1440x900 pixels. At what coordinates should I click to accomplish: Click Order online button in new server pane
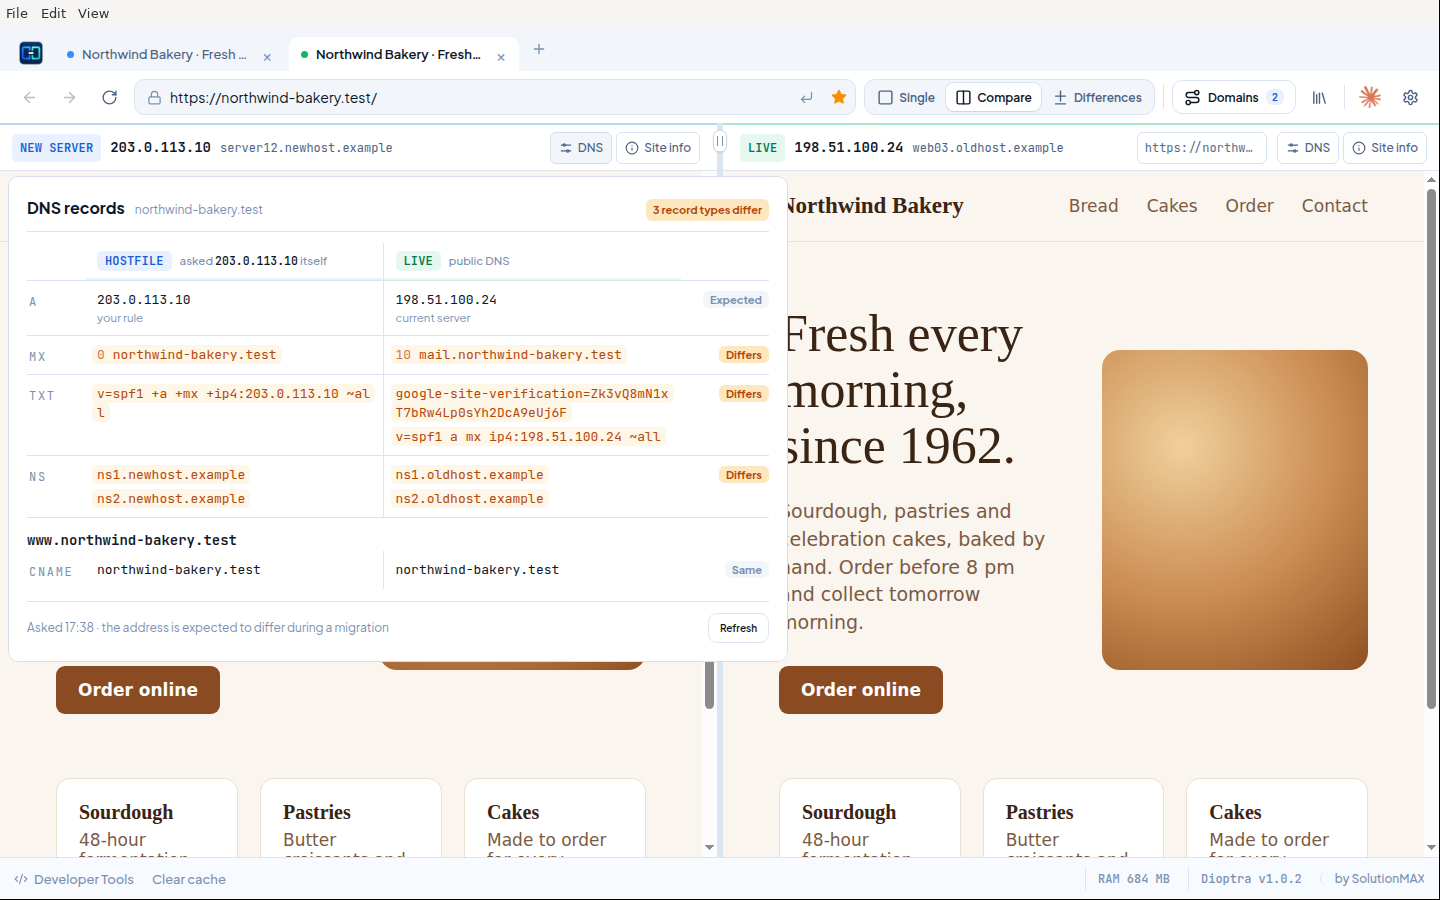(138, 690)
